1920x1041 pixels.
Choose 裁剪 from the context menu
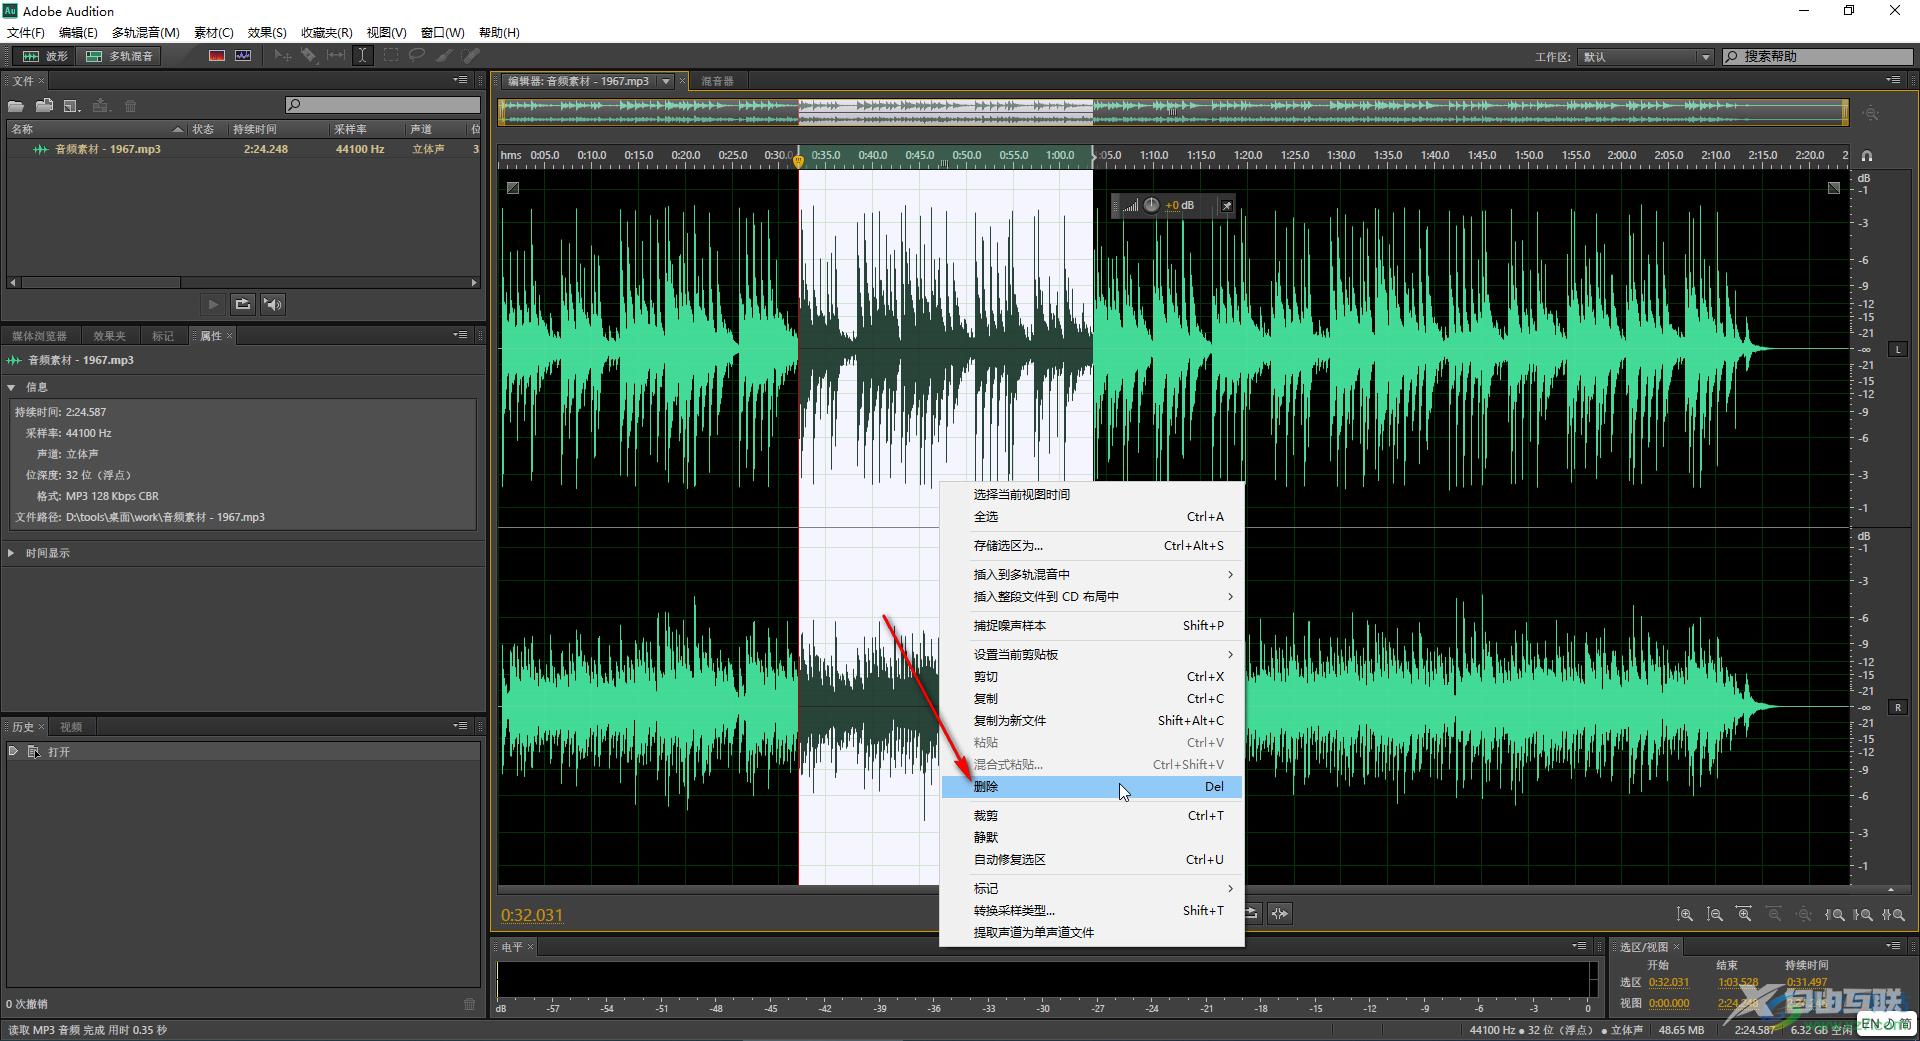coord(1092,816)
